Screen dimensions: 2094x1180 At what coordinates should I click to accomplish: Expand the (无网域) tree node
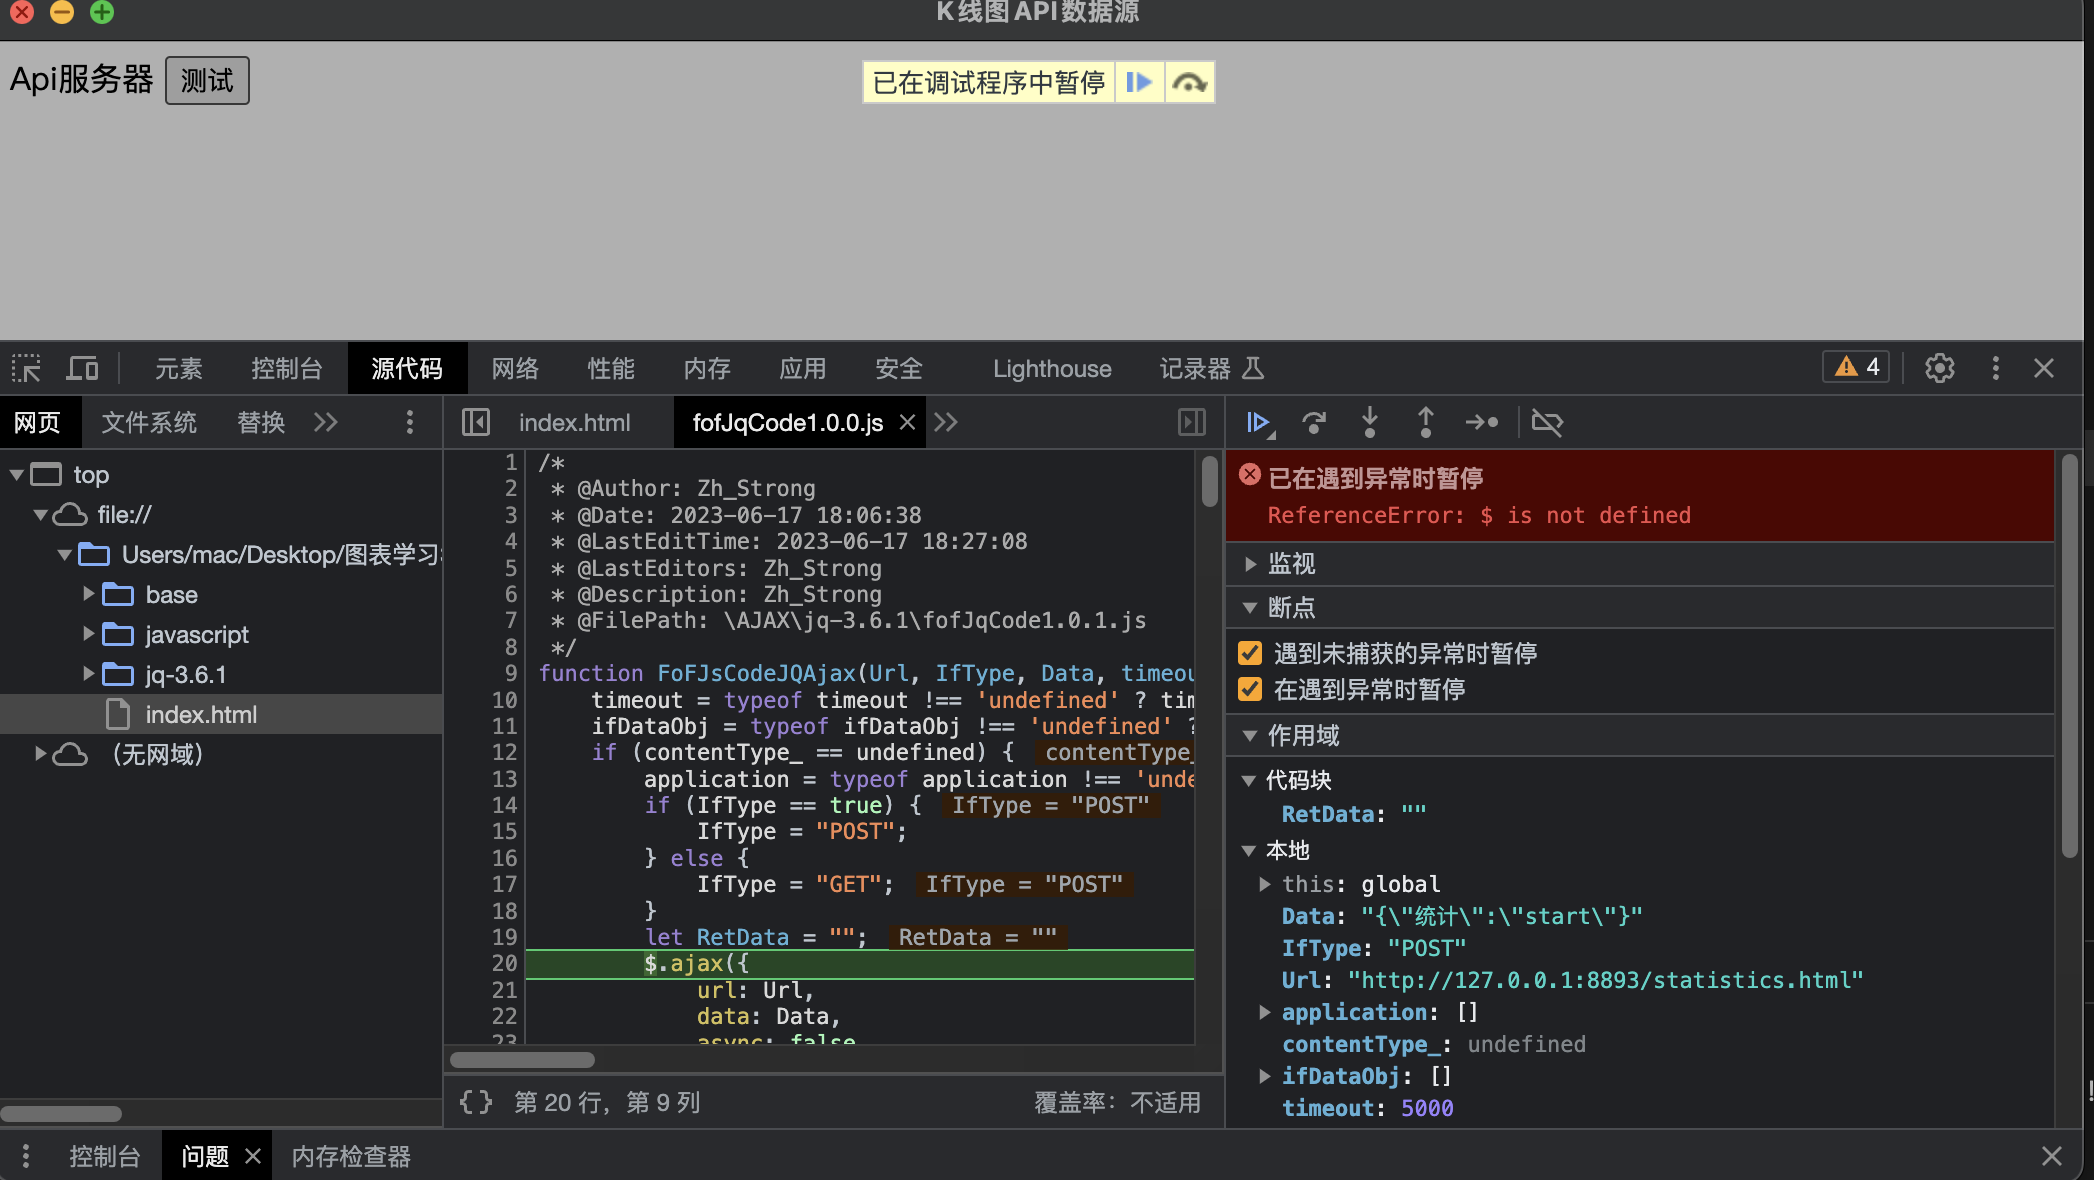click(x=40, y=754)
